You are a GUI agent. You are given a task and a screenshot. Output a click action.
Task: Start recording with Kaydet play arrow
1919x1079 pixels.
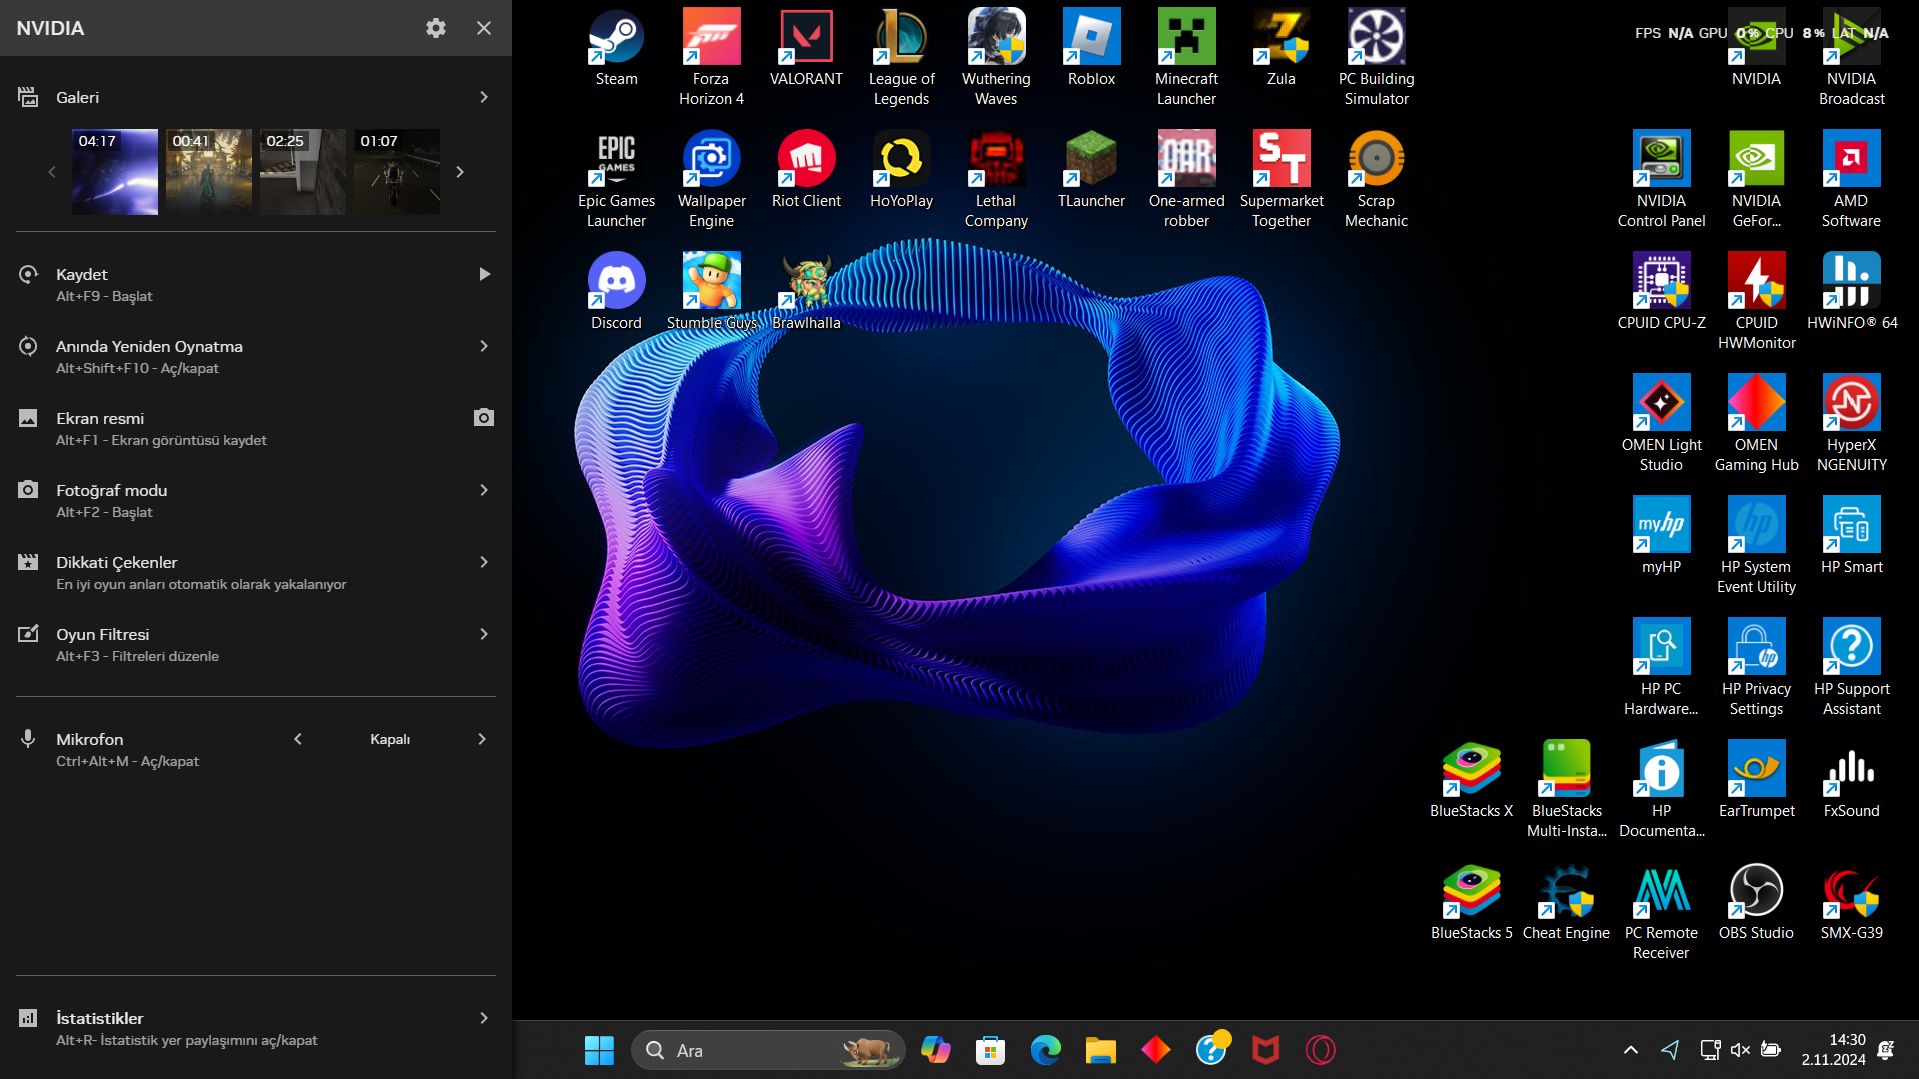tap(484, 274)
